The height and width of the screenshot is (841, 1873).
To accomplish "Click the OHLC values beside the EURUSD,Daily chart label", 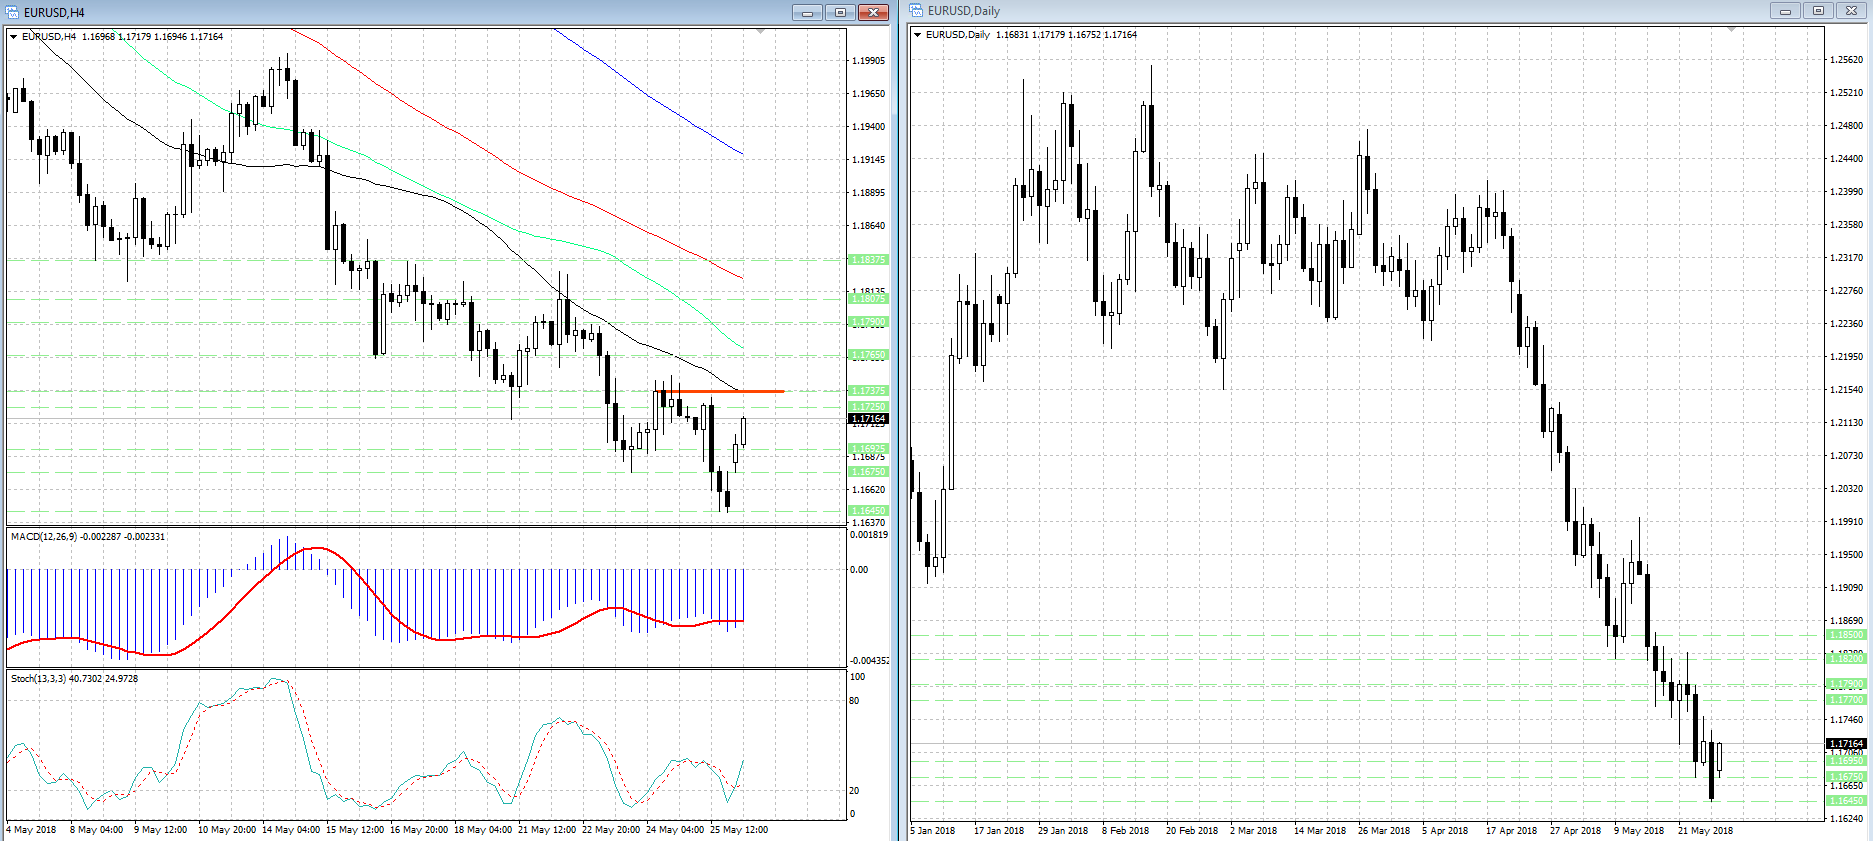I will pos(1066,35).
